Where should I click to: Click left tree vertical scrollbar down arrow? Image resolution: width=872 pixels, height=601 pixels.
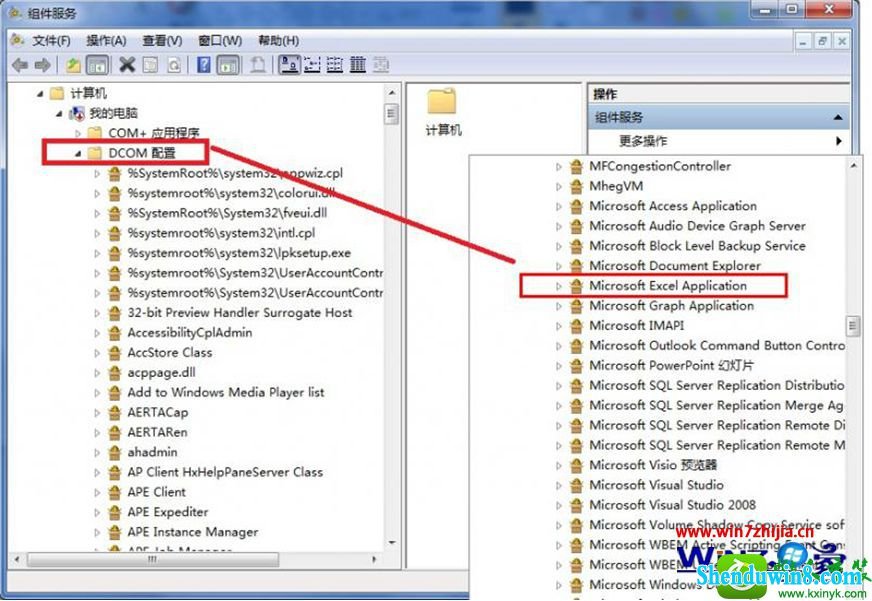pos(392,542)
